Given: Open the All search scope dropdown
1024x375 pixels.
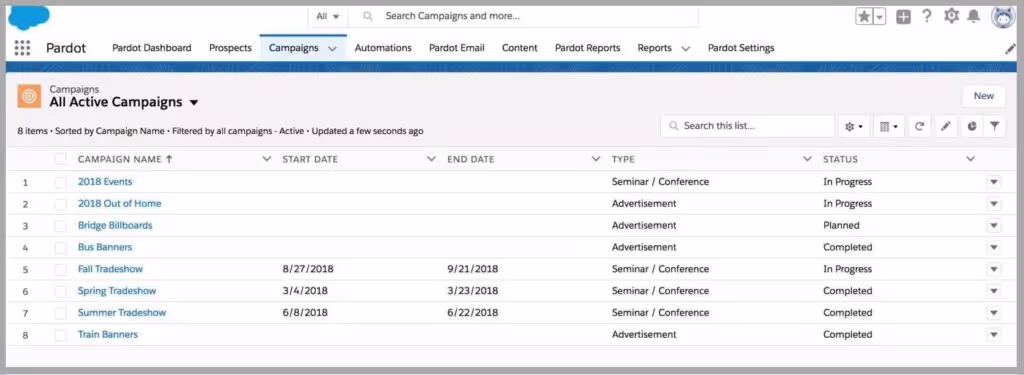Looking at the screenshot, I should pyautogui.click(x=328, y=16).
